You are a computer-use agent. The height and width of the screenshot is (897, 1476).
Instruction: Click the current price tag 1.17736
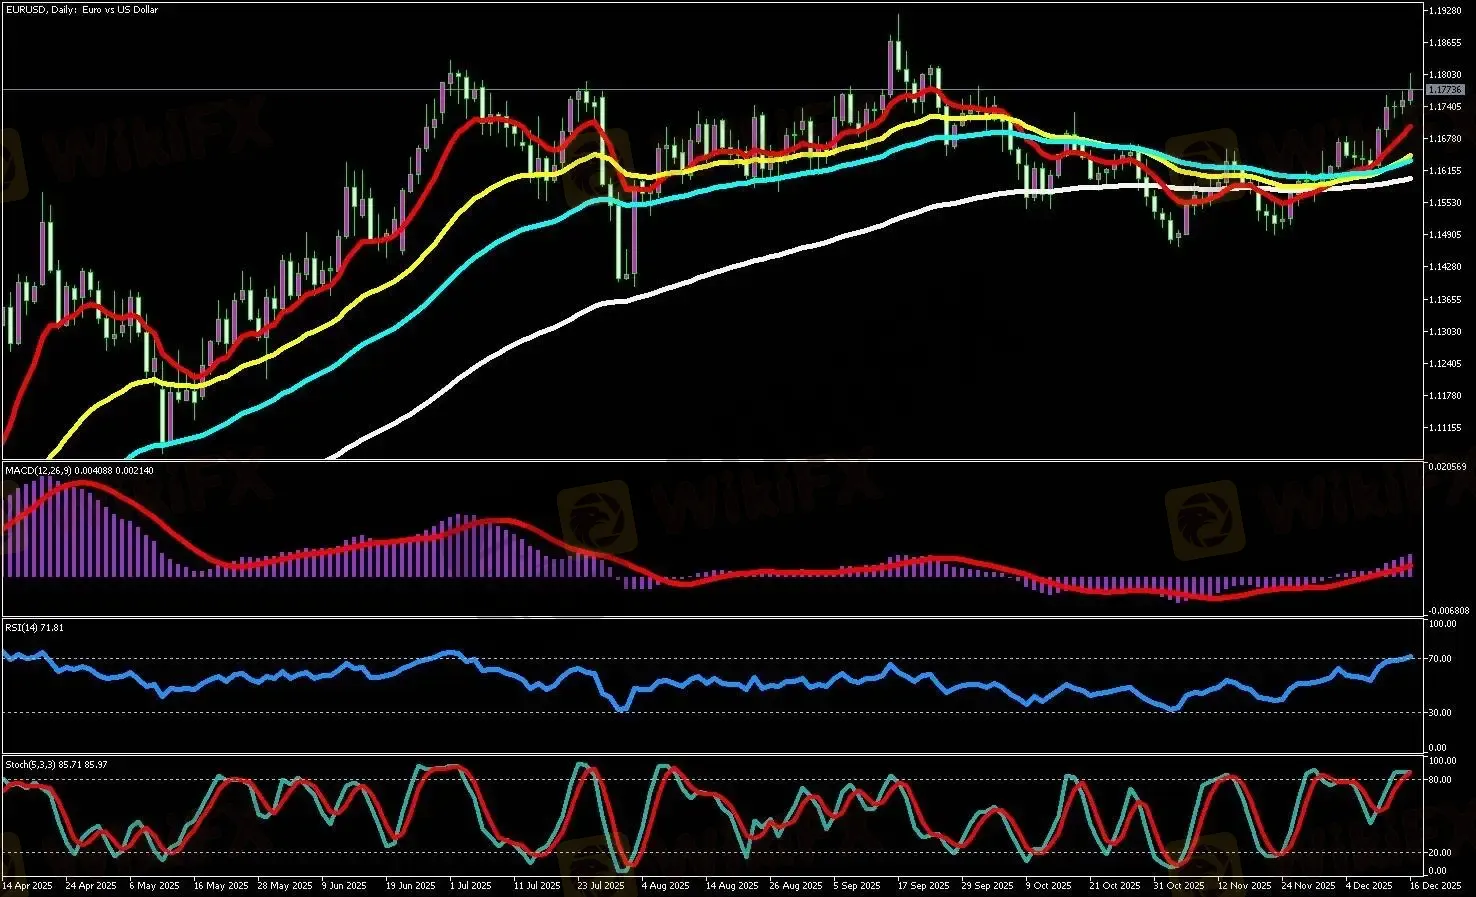point(1444,90)
